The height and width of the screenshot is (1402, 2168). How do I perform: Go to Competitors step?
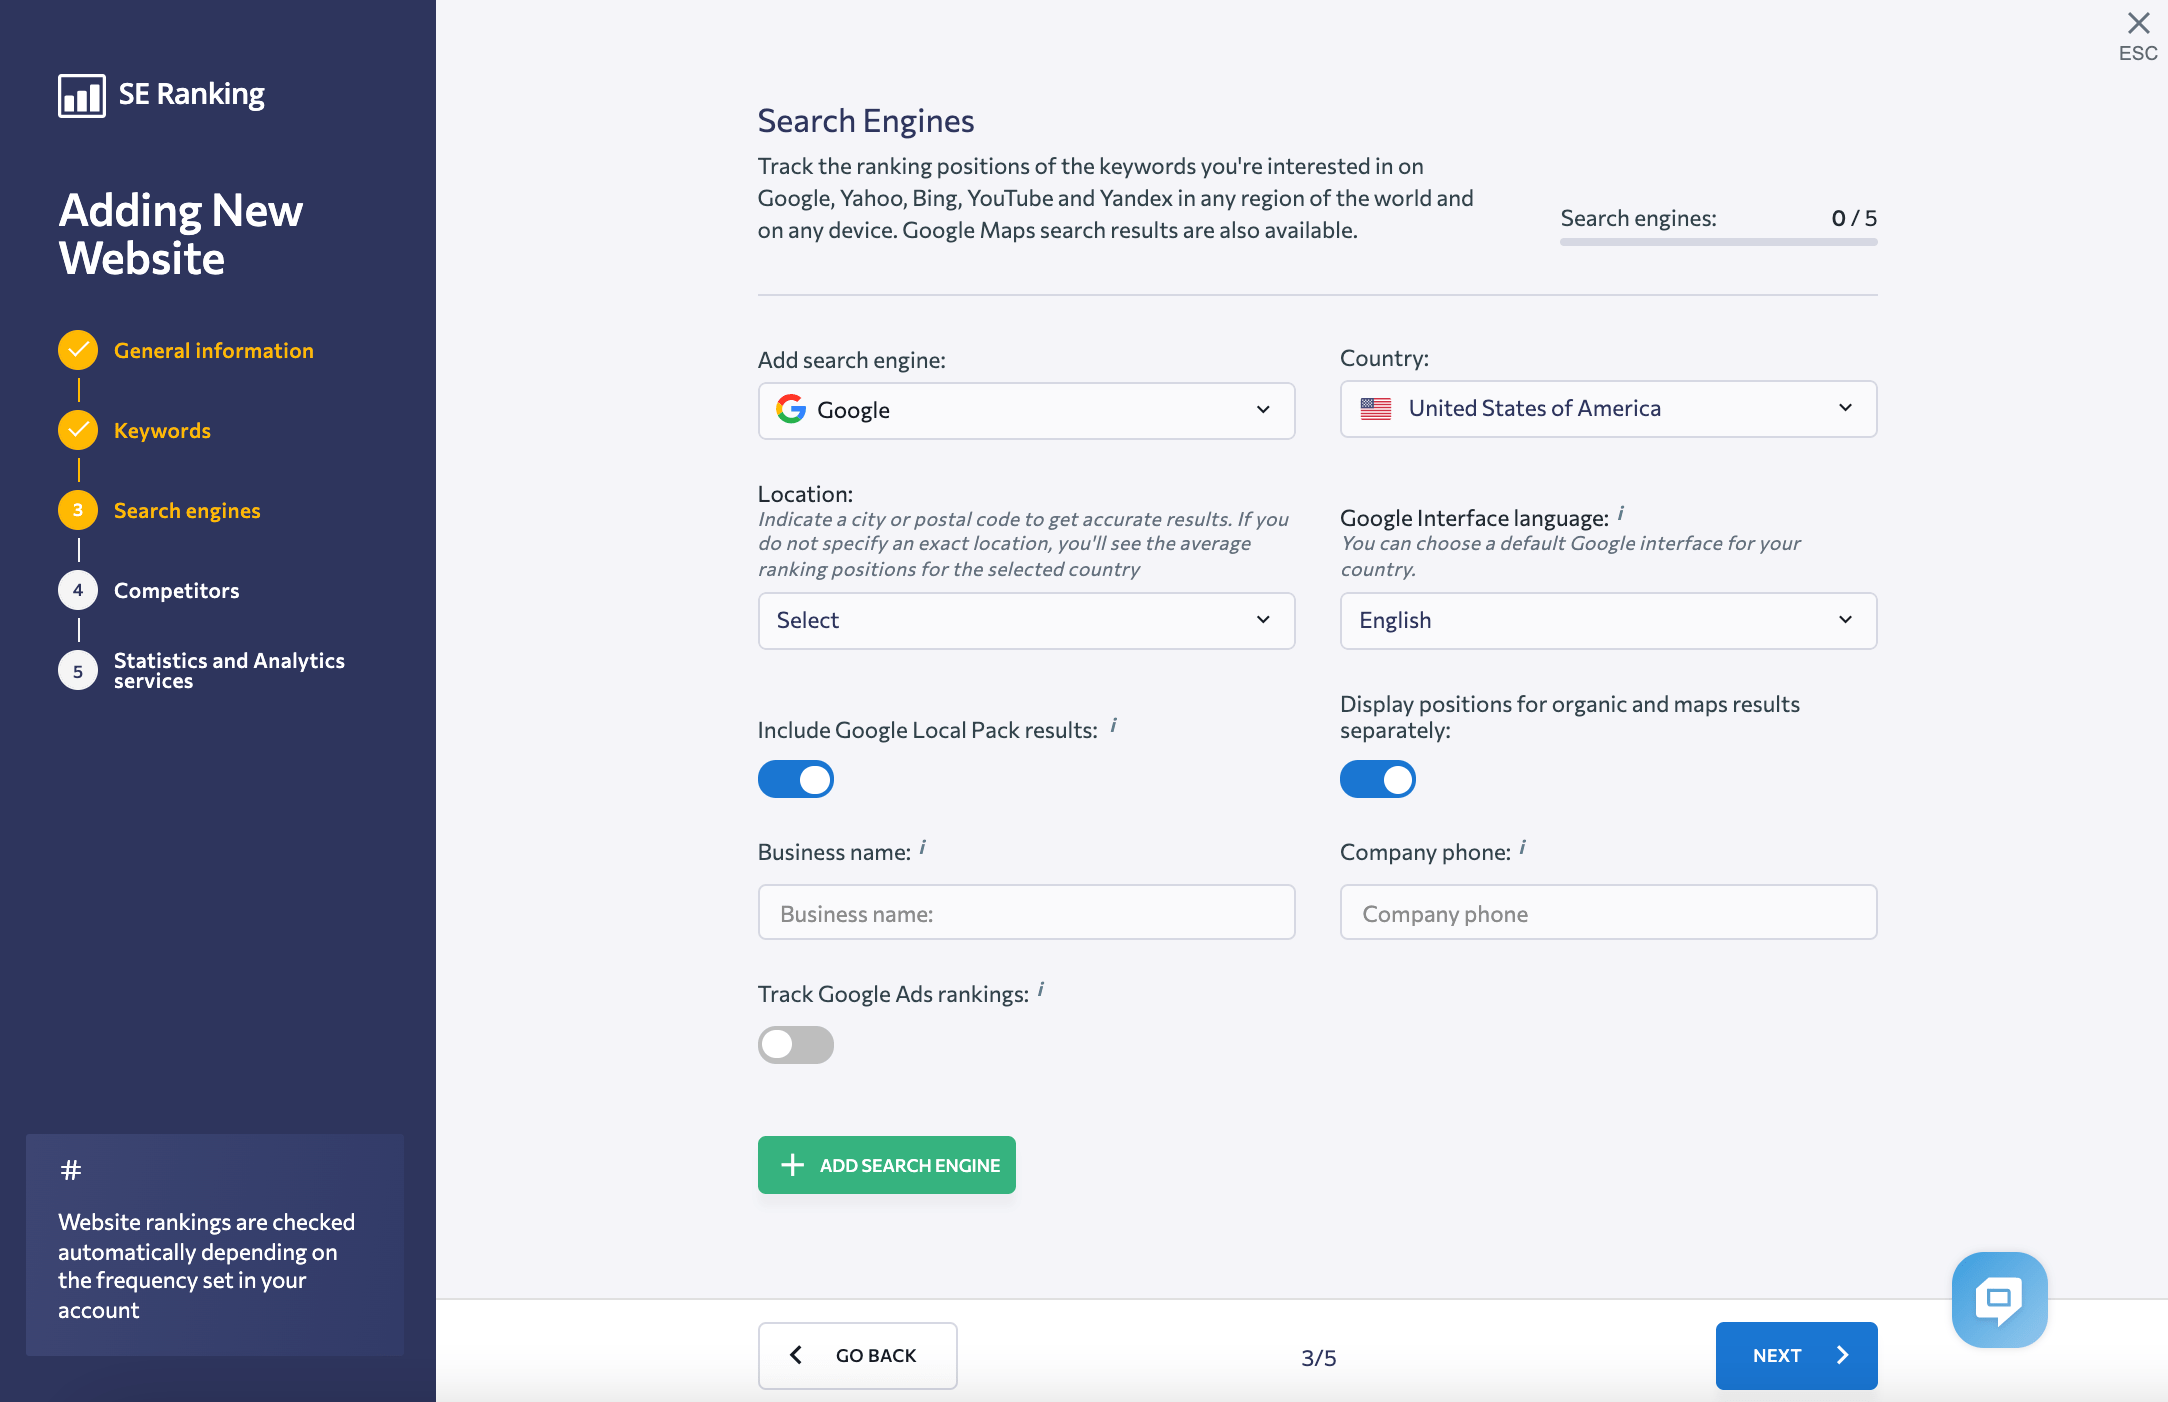pyautogui.click(x=176, y=590)
